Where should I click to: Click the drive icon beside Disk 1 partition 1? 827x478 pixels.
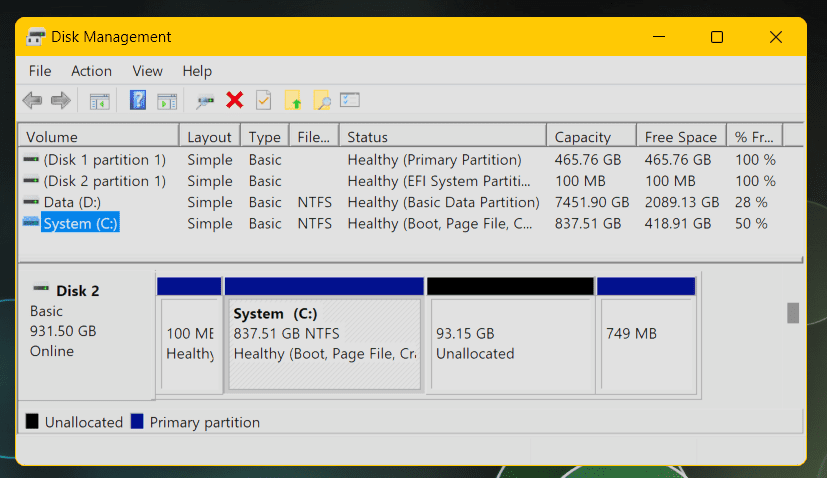point(31,159)
